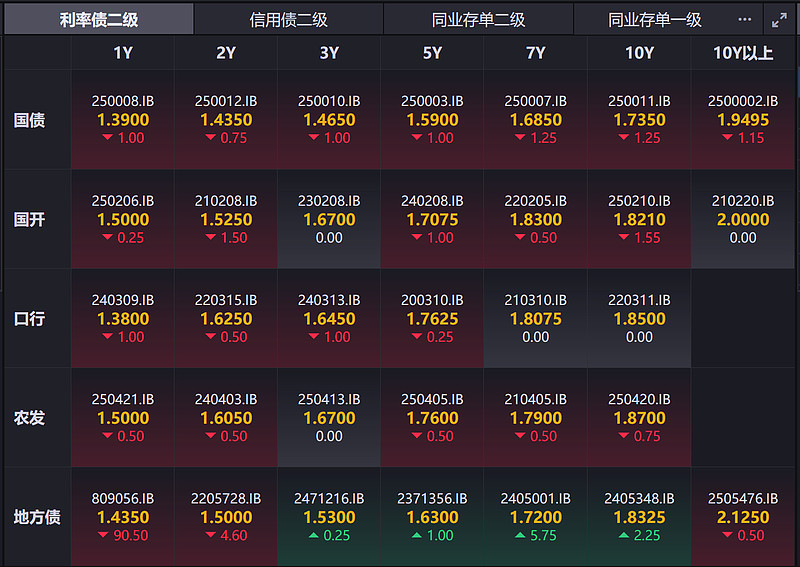Open bond 250007.IB quote cell

[536, 120]
